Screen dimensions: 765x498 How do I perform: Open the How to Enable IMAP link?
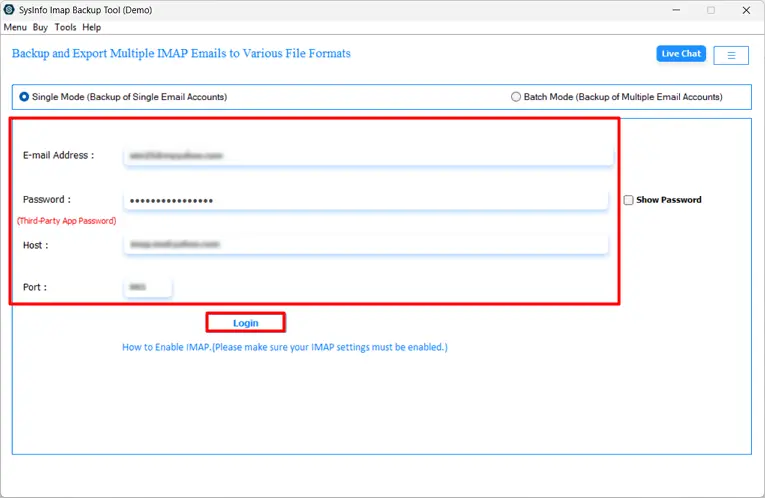coord(284,347)
